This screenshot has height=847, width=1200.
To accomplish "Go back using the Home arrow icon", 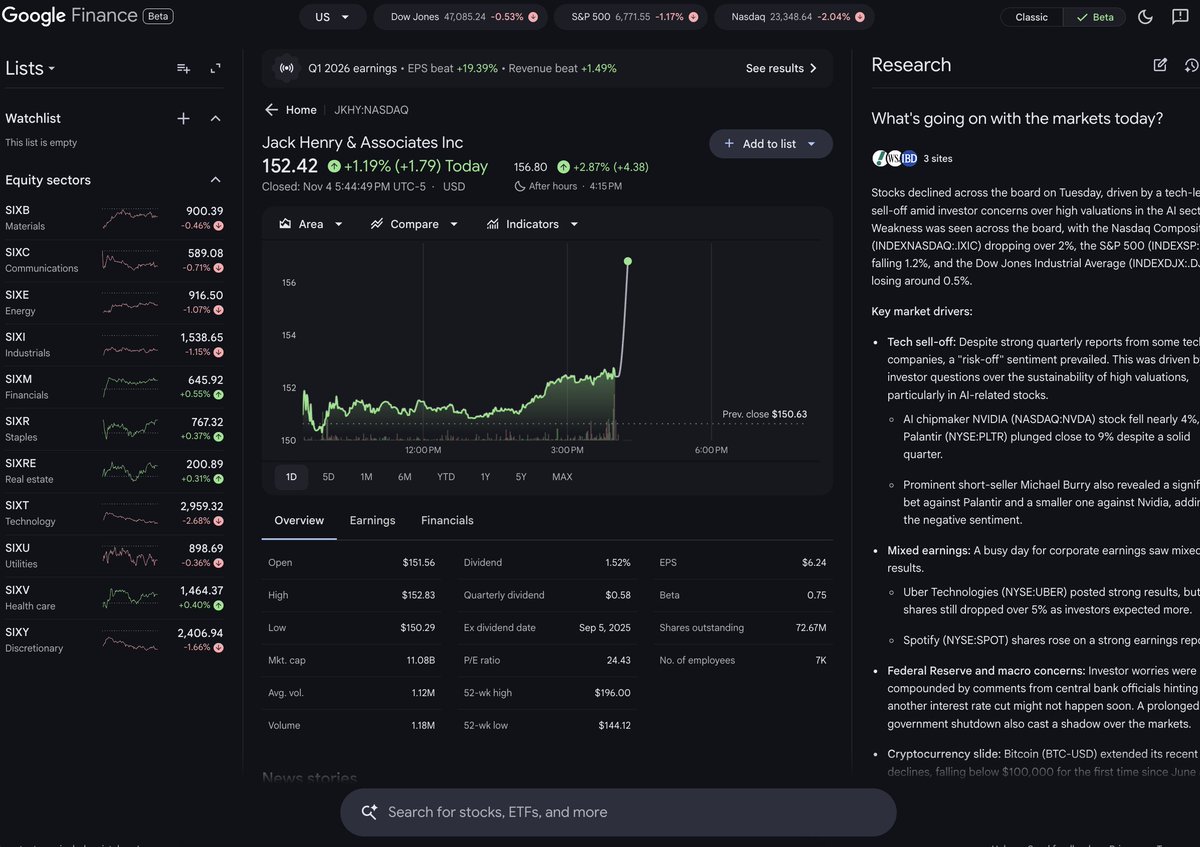I will point(271,110).
